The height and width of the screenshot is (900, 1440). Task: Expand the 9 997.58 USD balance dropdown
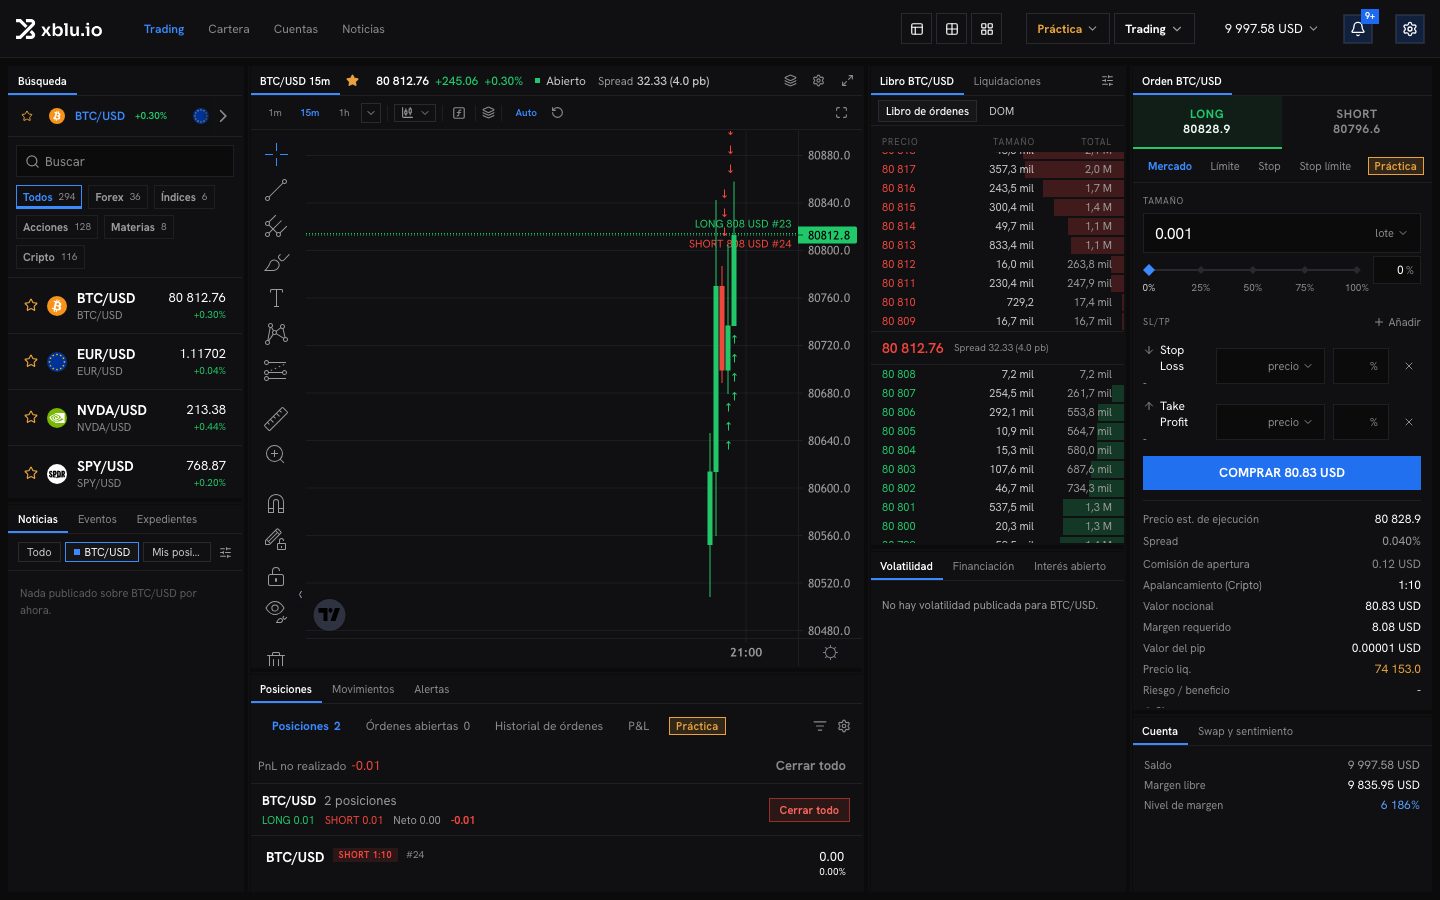pyautogui.click(x=1271, y=29)
